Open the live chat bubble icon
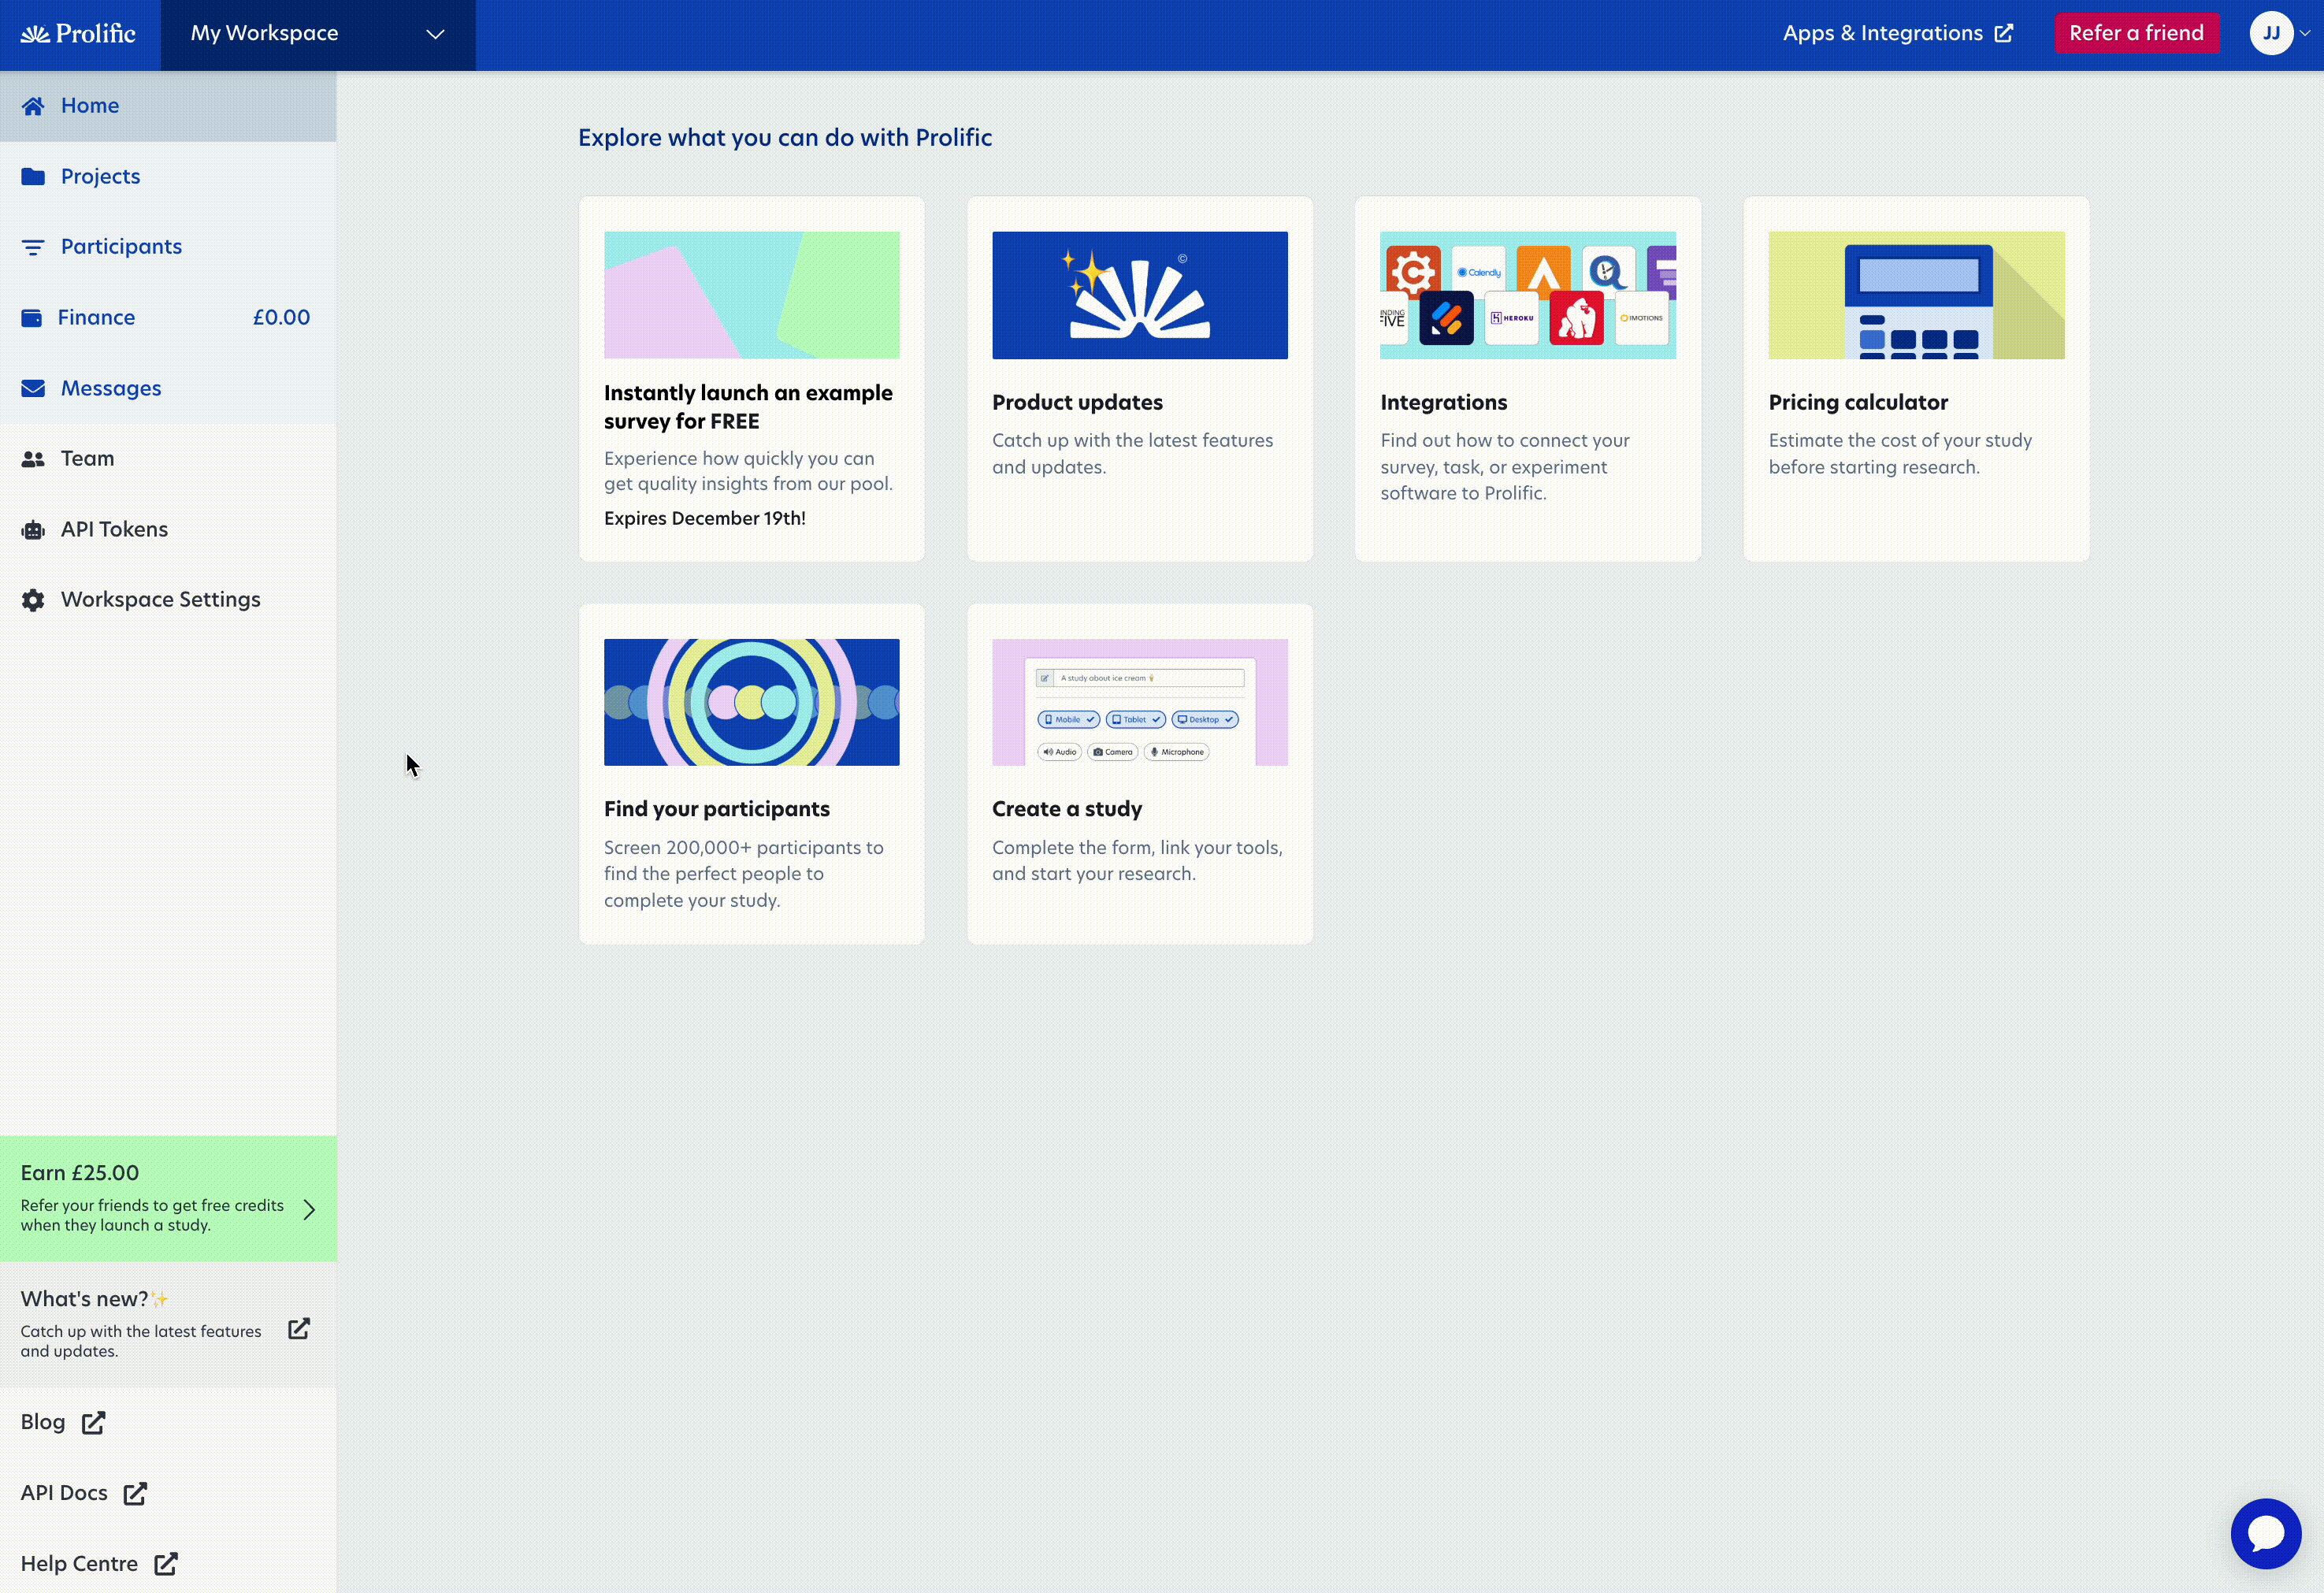 tap(2265, 1533)
